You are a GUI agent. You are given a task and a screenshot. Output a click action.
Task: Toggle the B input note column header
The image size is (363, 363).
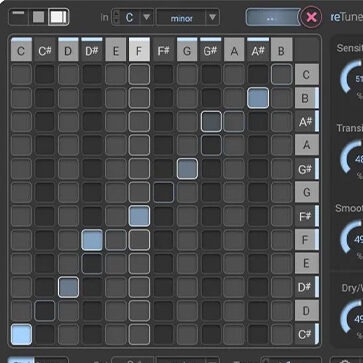coord(282,49)
